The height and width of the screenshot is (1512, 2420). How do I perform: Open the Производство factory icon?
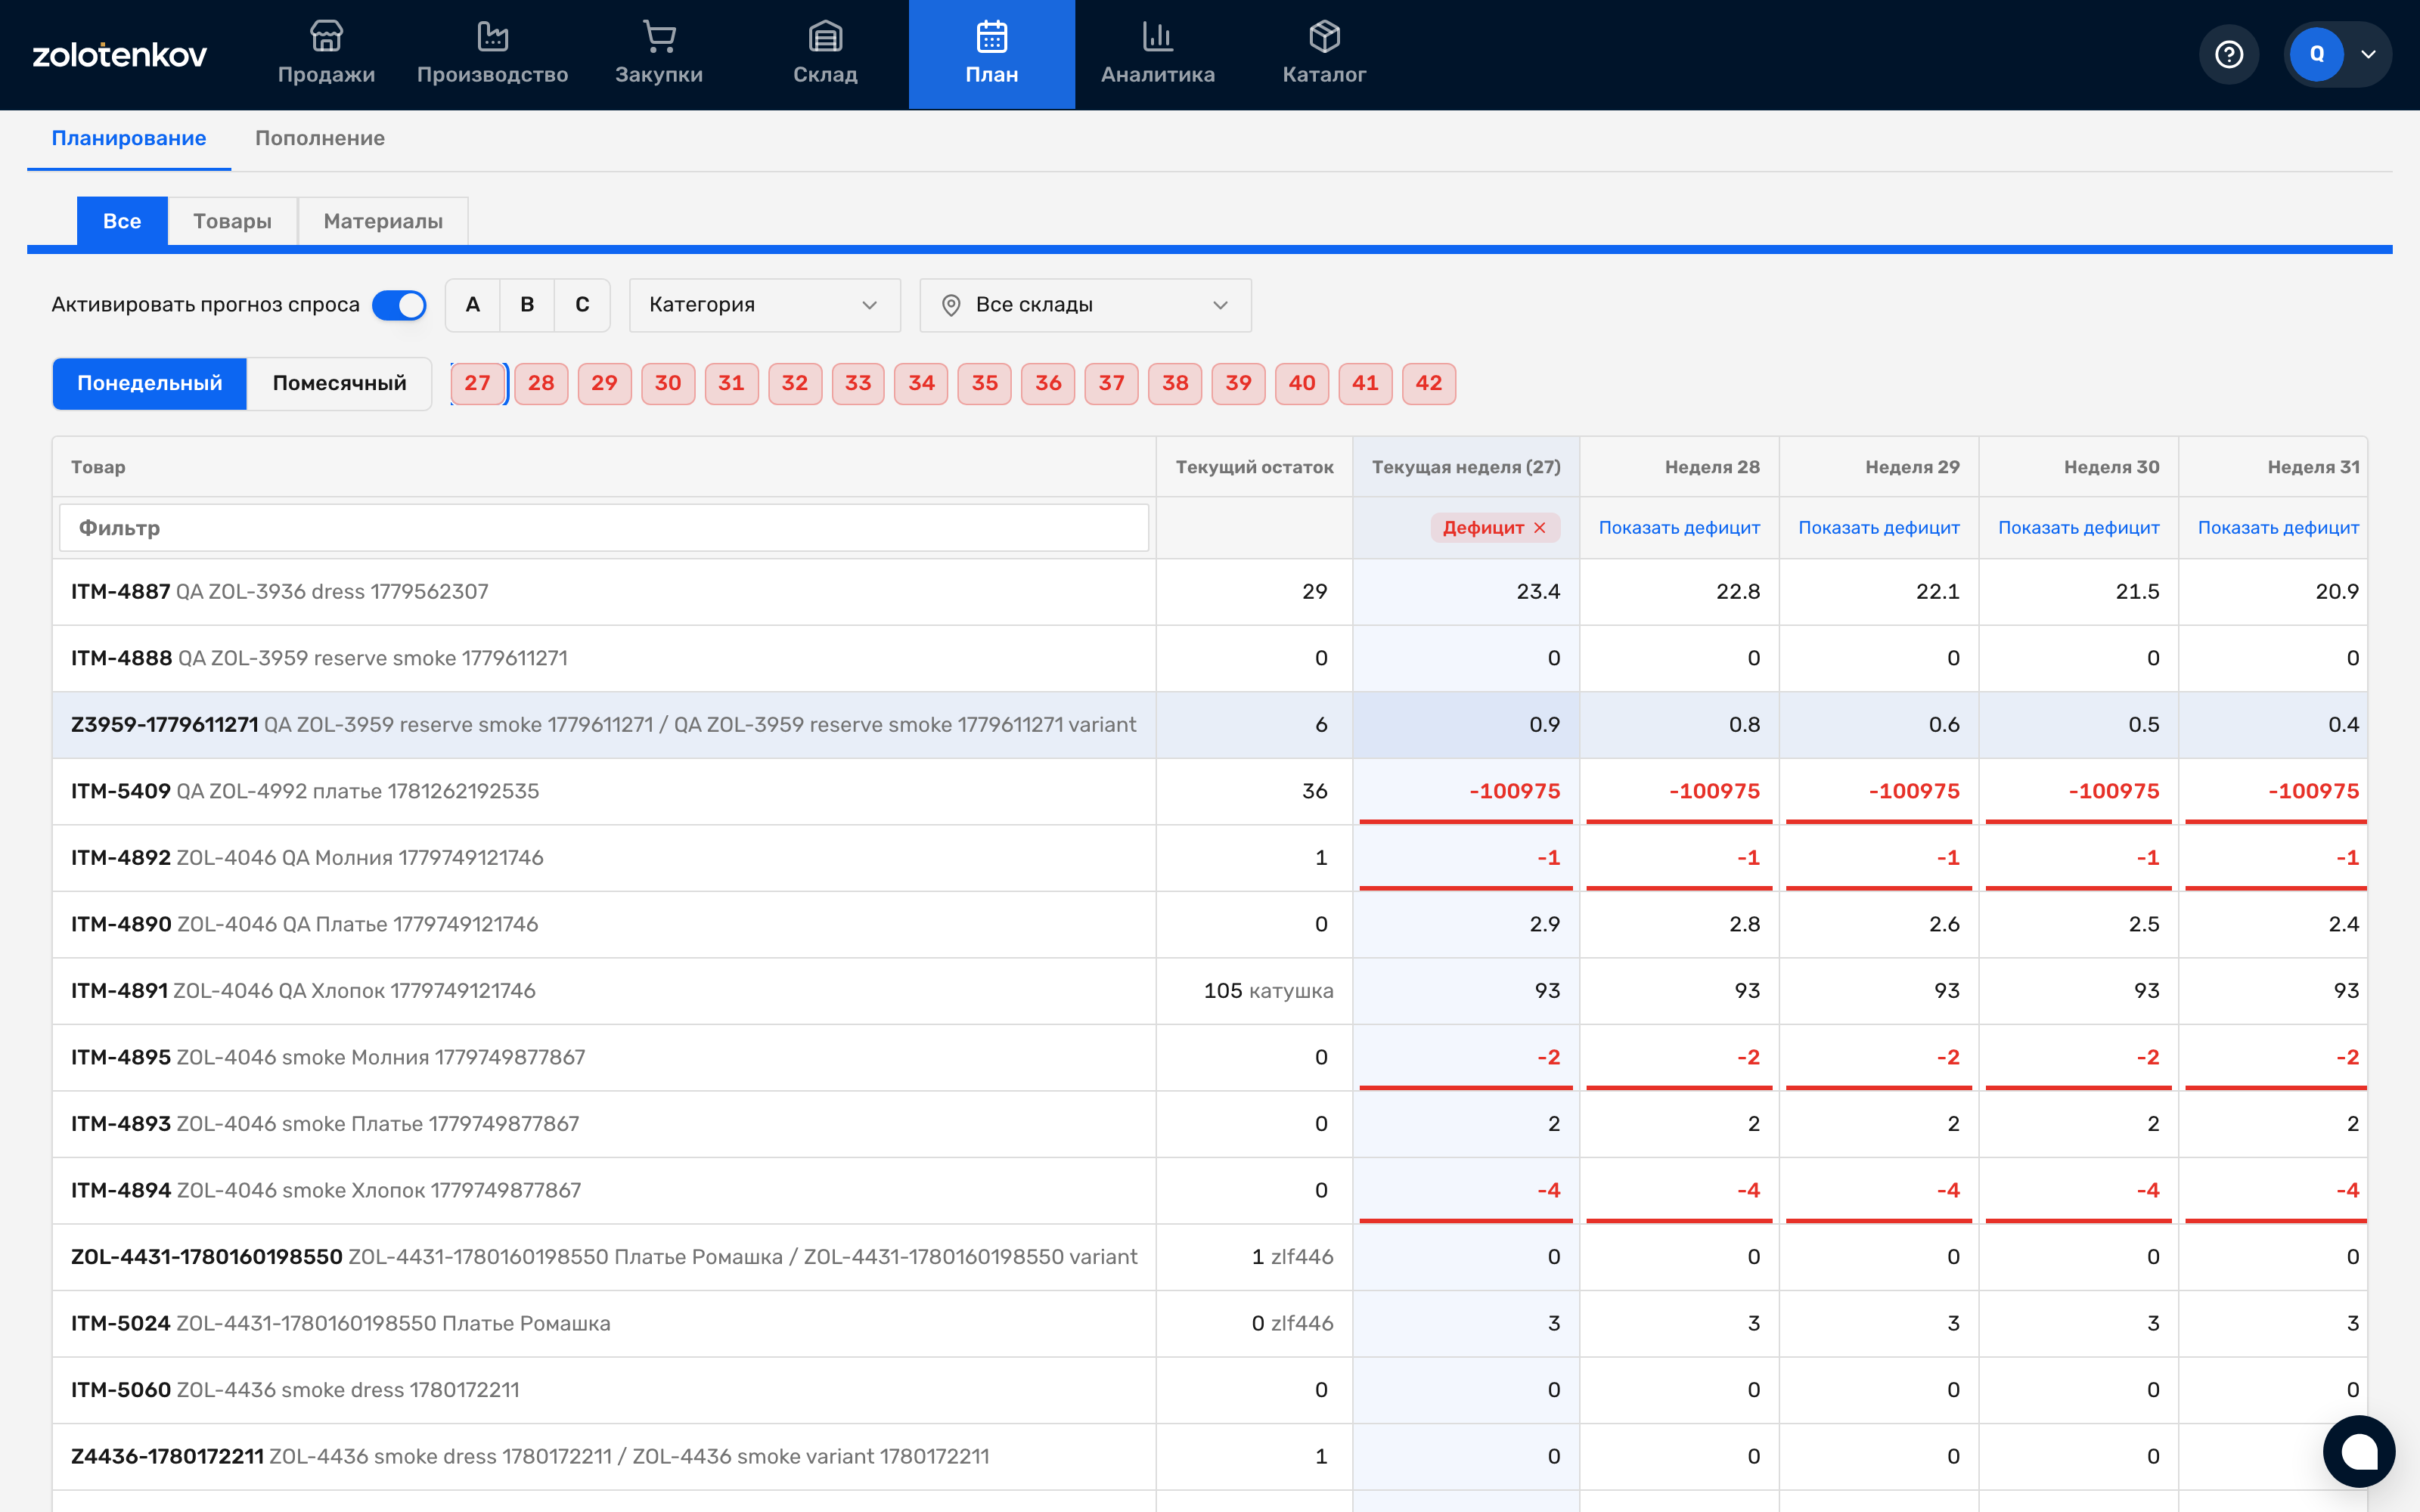(x=492, y=37)
